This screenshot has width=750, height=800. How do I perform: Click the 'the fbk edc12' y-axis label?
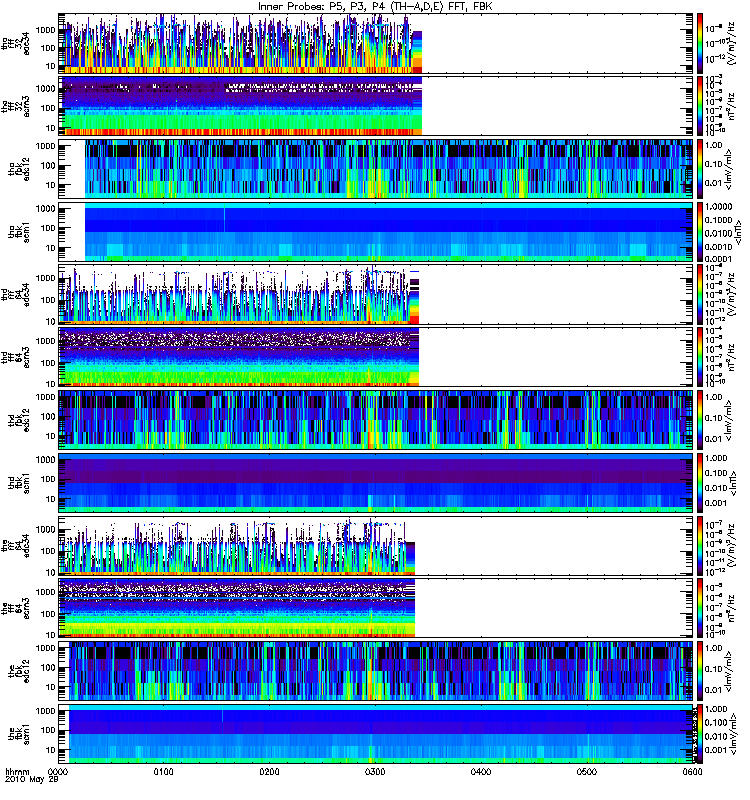point(19,671)
